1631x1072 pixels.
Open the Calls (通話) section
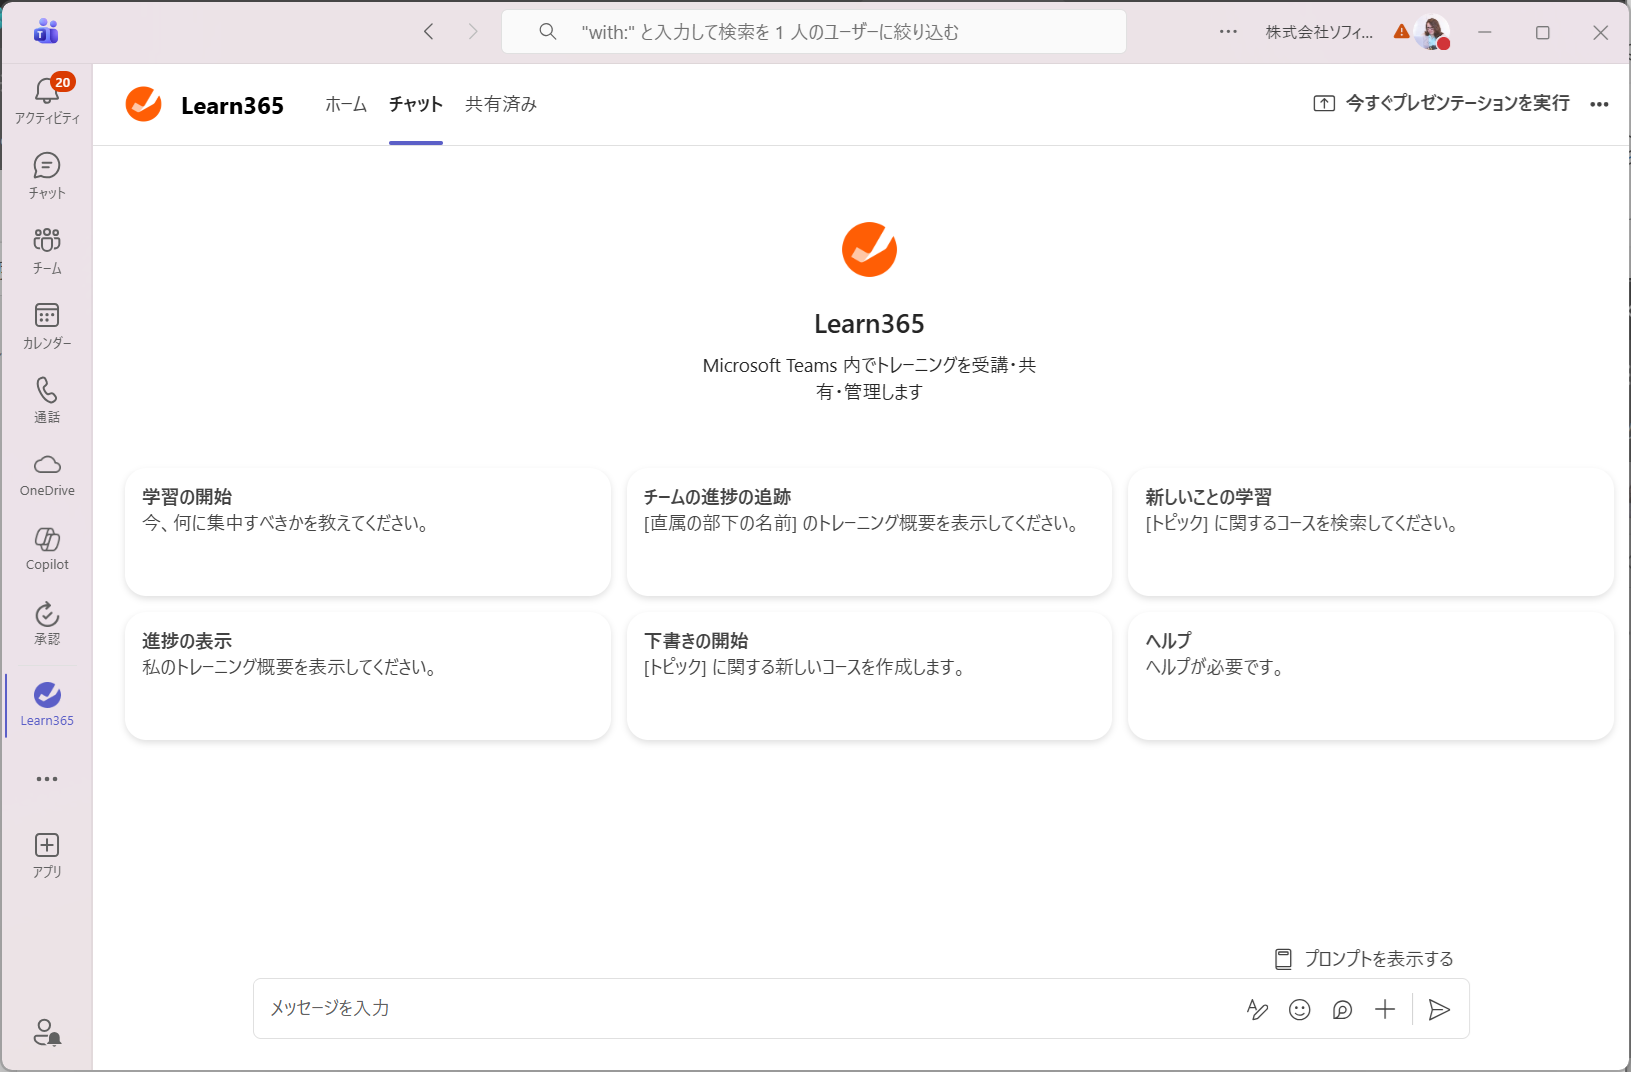(47, 400)
